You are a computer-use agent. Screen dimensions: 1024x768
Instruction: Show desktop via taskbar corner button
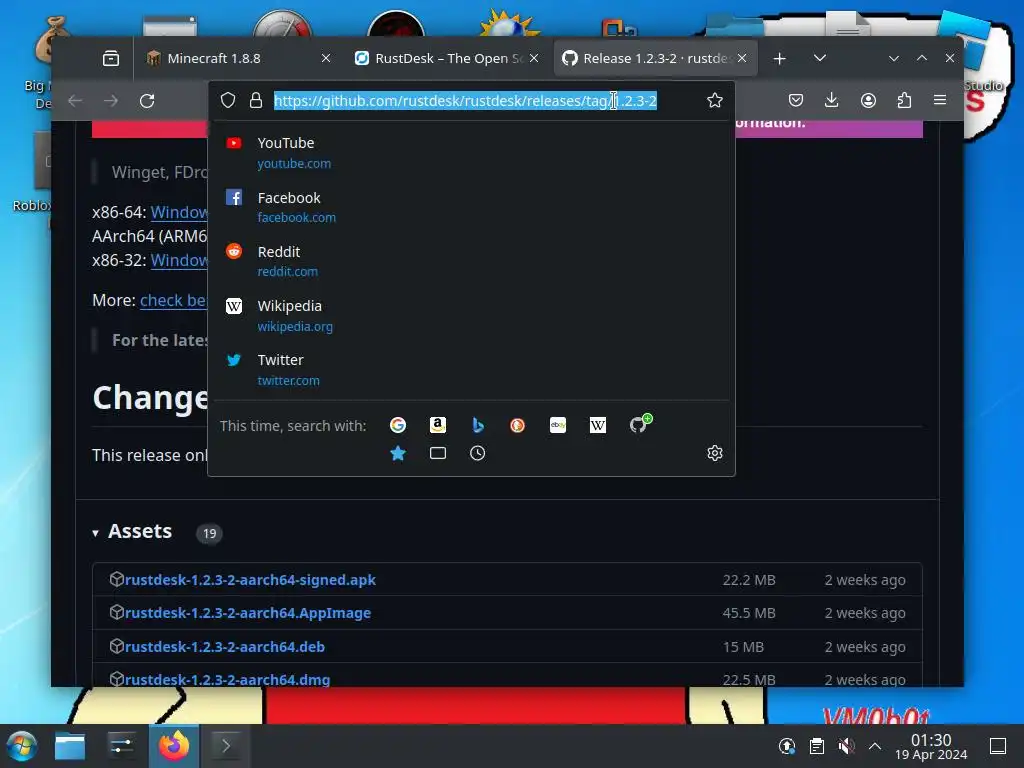[x=997, y=746]
